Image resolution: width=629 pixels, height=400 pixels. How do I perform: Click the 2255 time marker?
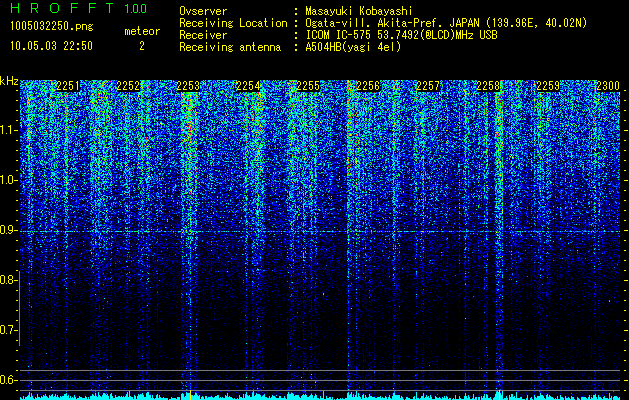click(x=308, y=86)
